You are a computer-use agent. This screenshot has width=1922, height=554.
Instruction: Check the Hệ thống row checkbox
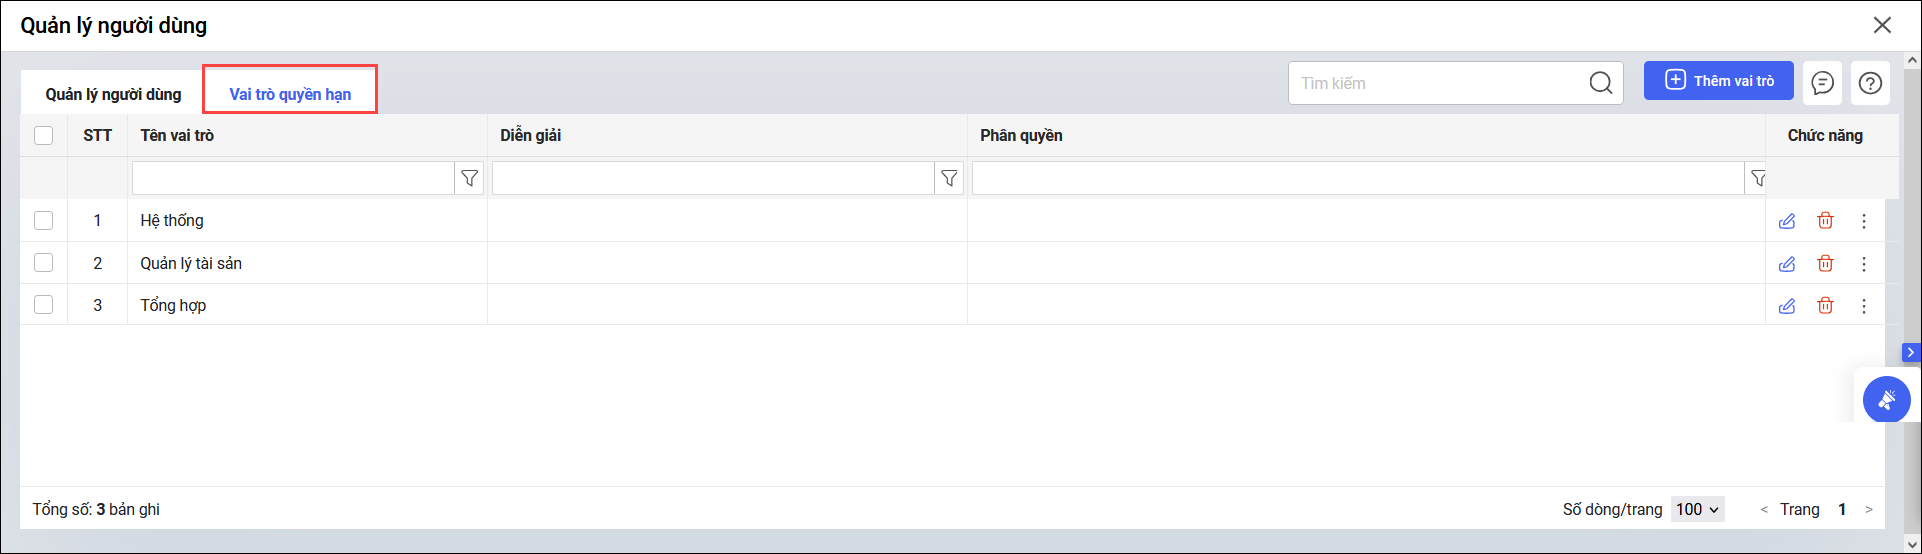(44, 220)
